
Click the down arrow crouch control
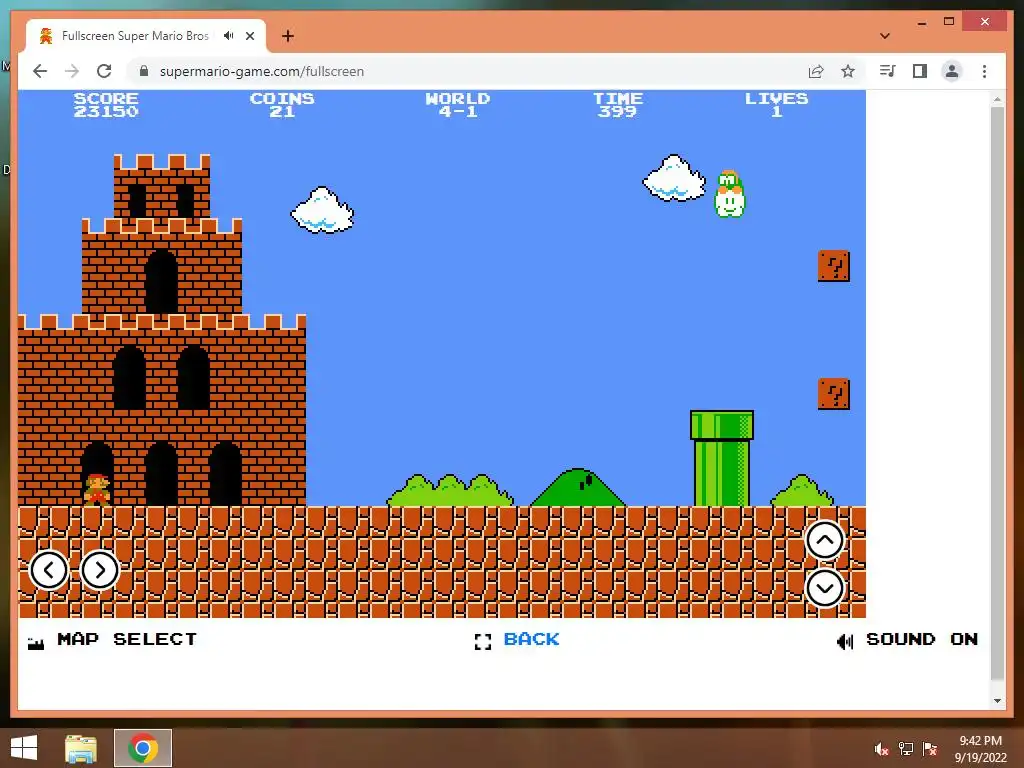825,588
